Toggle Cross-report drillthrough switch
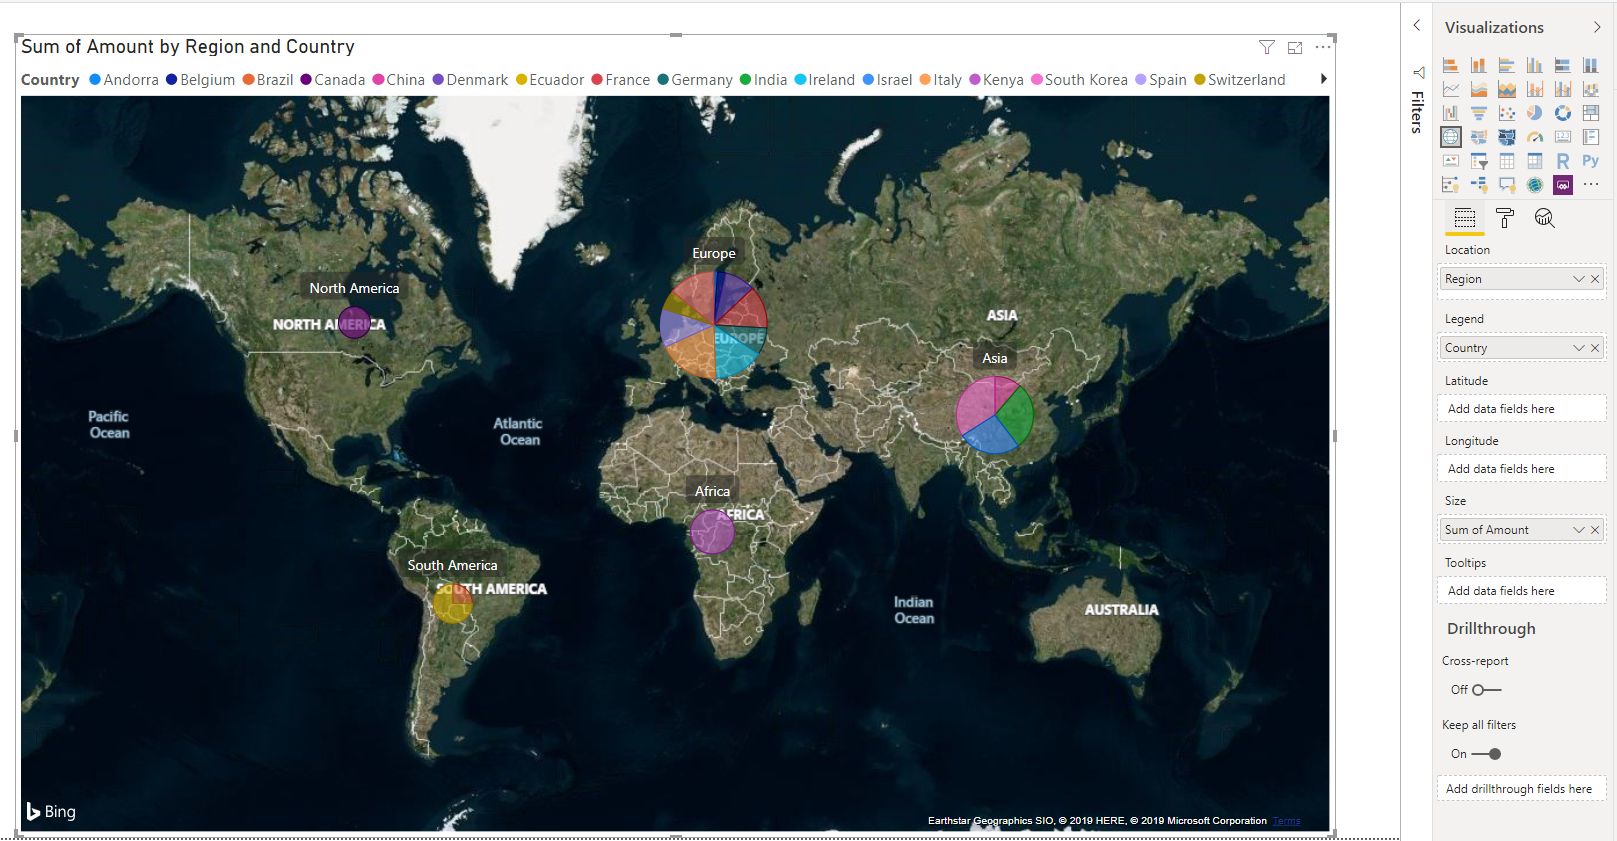This screenshot has height=841, width=1617. (x=1486, y=690)
